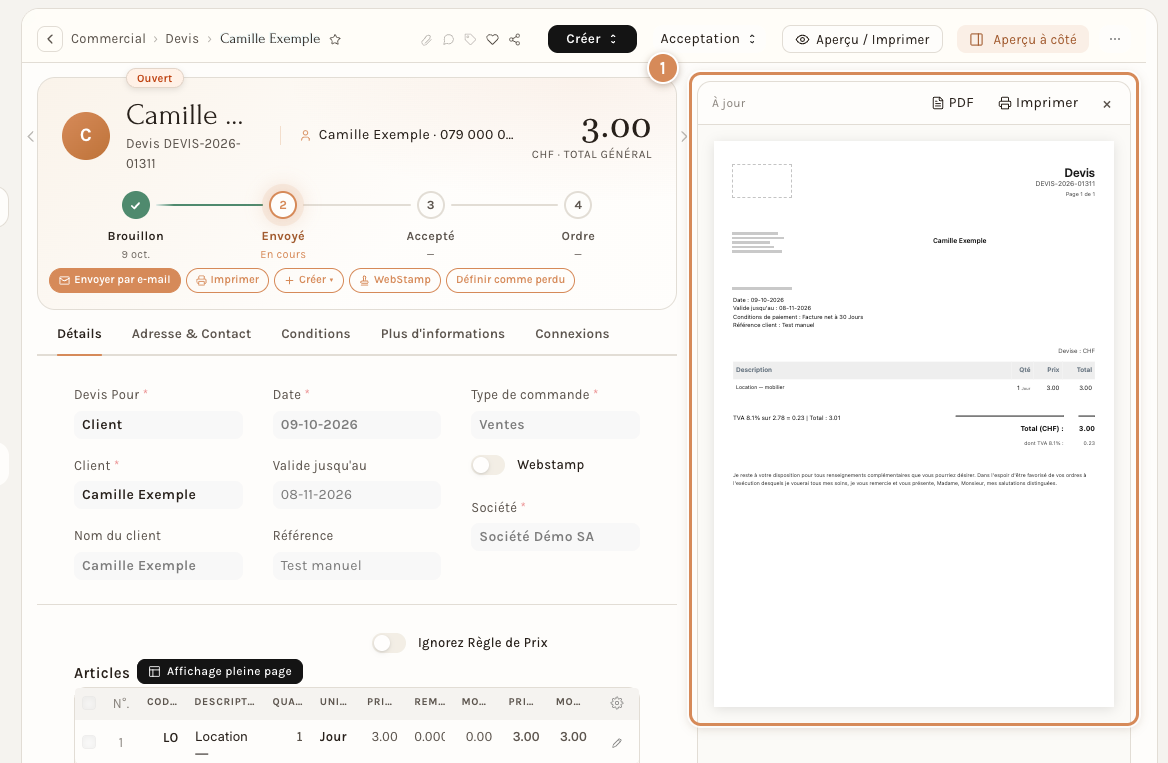This screenshot has width=1168, height=763.
Task: Click the share icon
Action: tap(515, 39)
